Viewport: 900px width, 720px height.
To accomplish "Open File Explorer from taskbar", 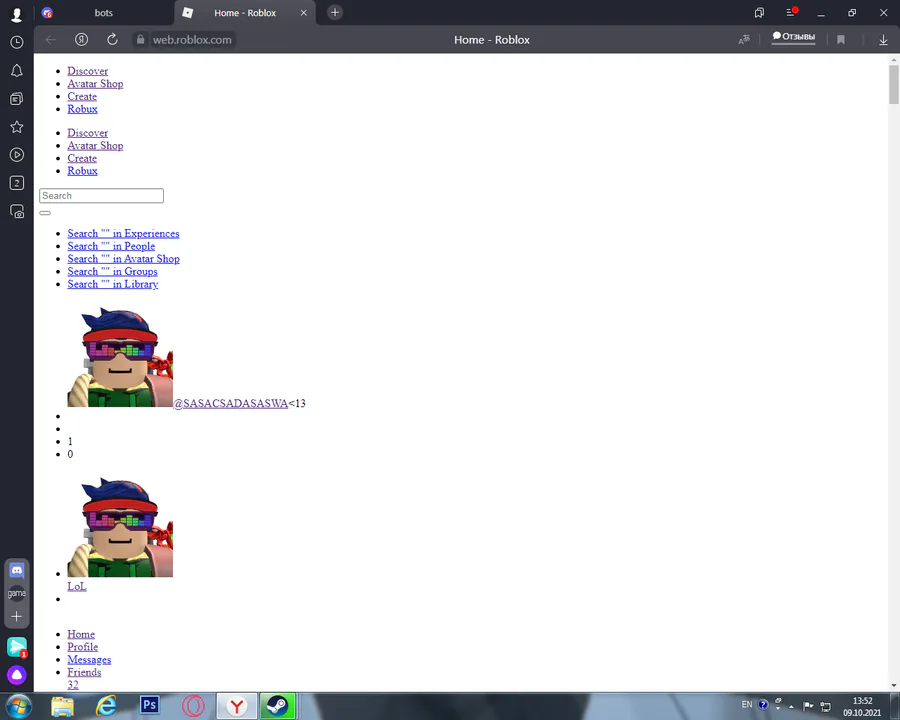I will click(x=63, y=706).
